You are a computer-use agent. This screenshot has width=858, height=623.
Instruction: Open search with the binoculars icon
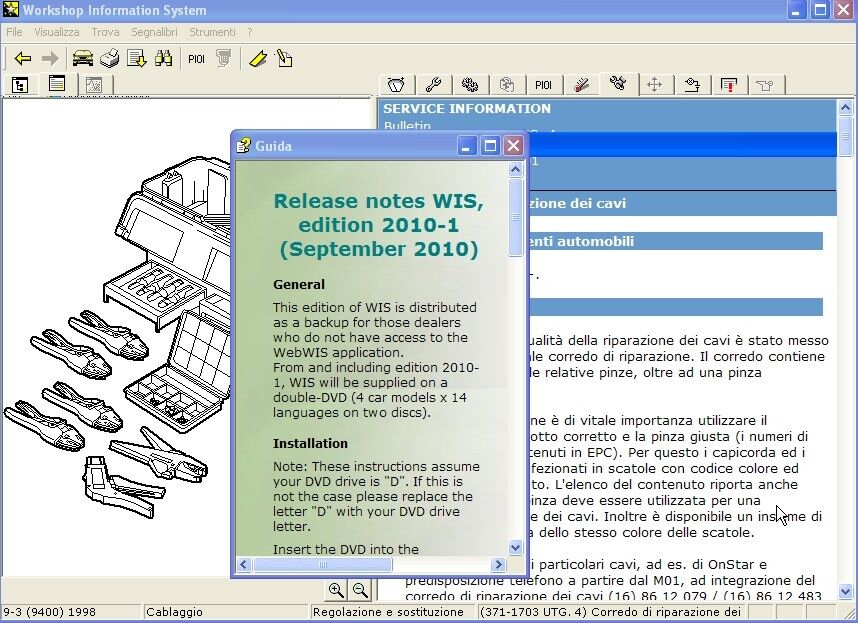(163, 59)
